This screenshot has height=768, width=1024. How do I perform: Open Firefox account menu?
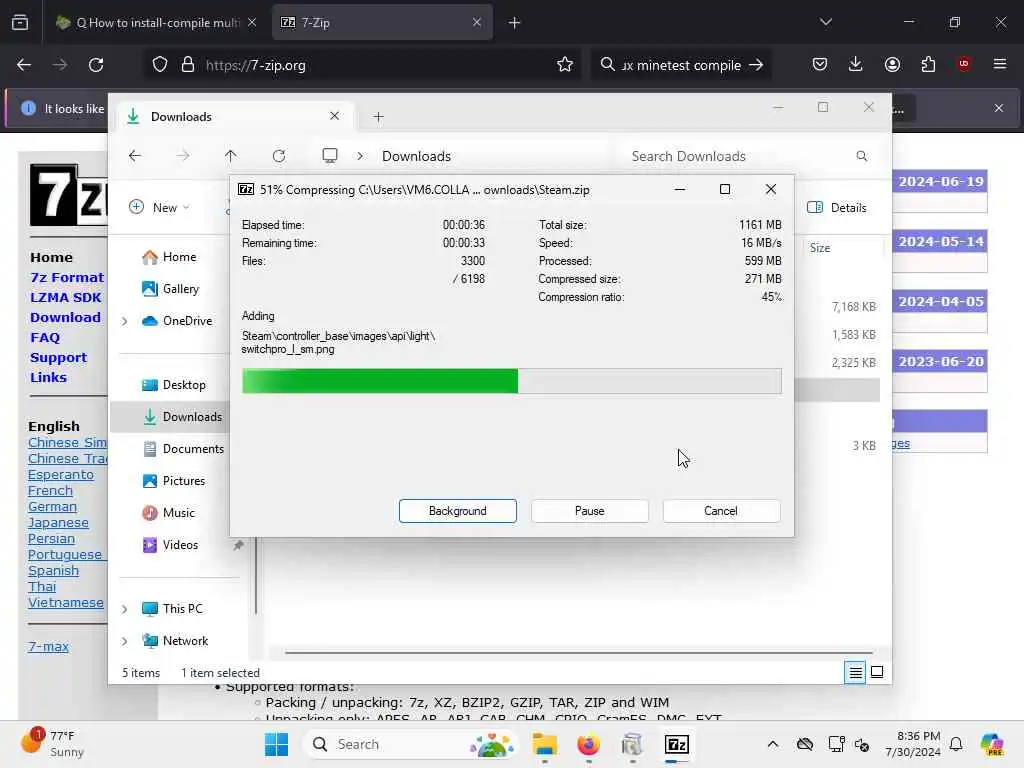[x=892, y=64]
